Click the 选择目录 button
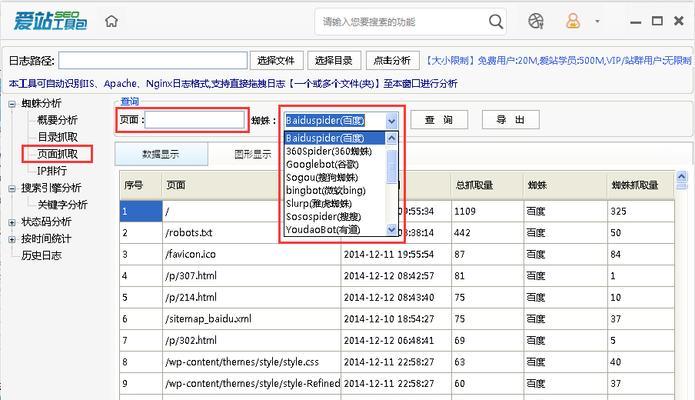Screen dimensions: 695x400 point(334,60)
